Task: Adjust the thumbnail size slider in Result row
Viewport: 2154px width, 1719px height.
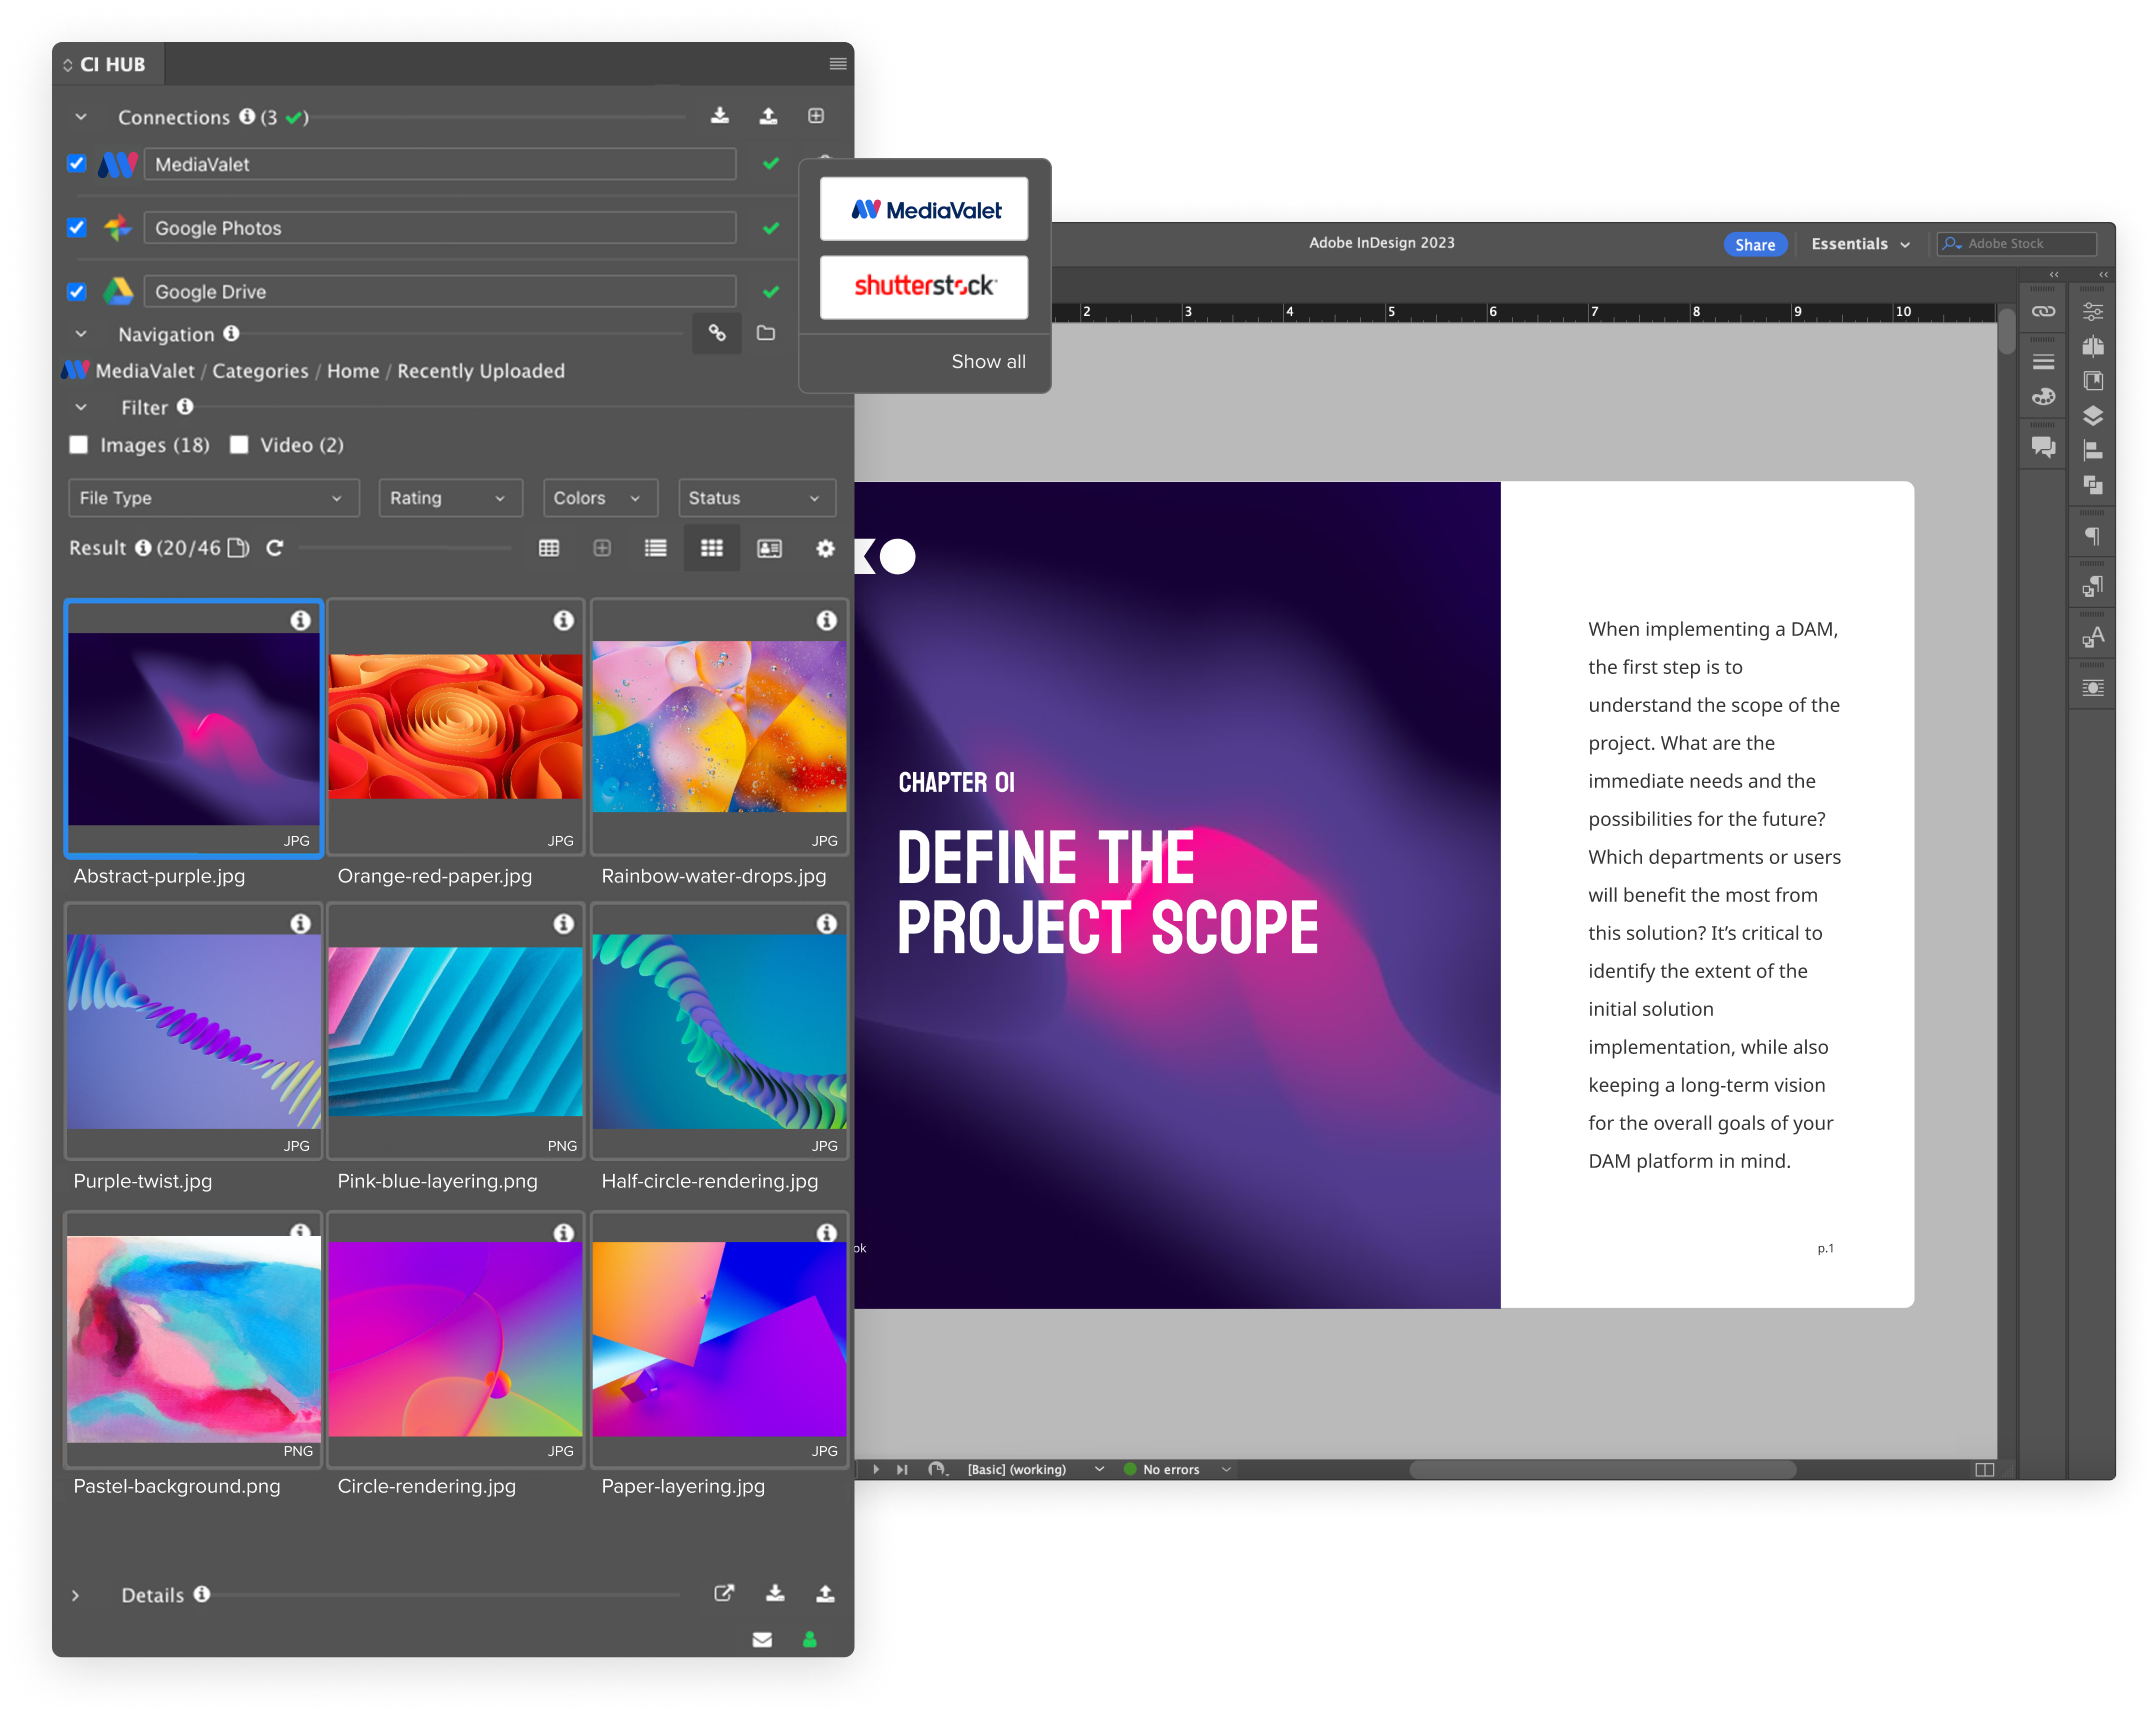Action: 404,548
